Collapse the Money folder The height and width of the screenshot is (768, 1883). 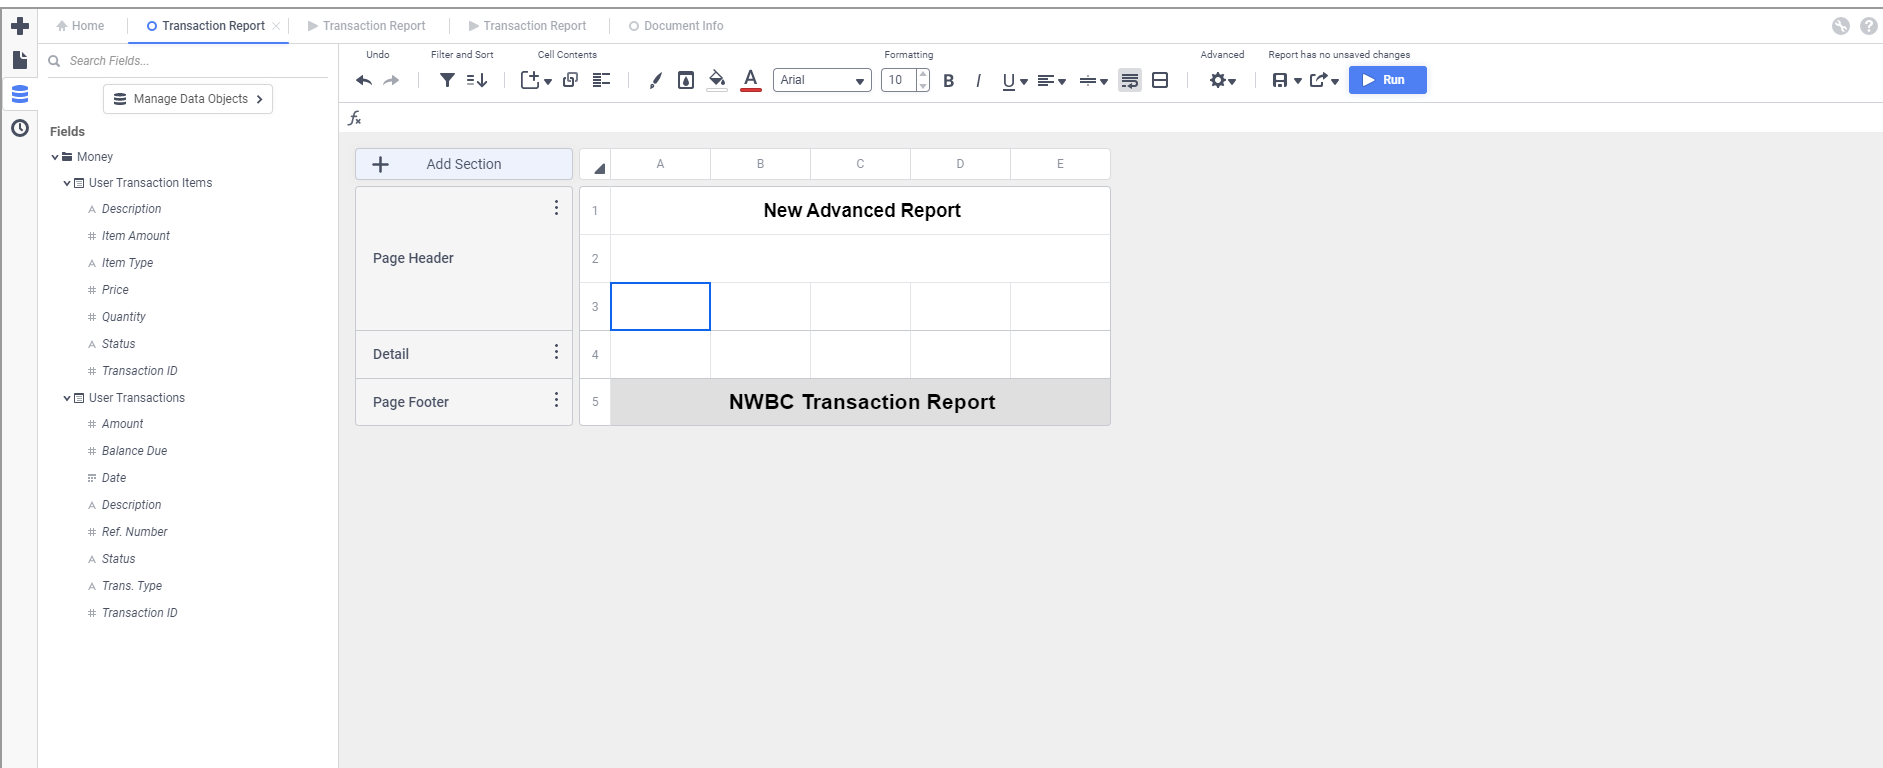[55, 157]
